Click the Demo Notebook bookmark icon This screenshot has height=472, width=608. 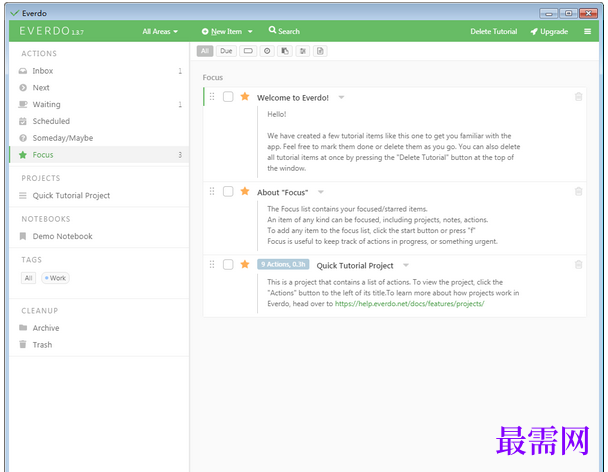[x=23, y=236]
